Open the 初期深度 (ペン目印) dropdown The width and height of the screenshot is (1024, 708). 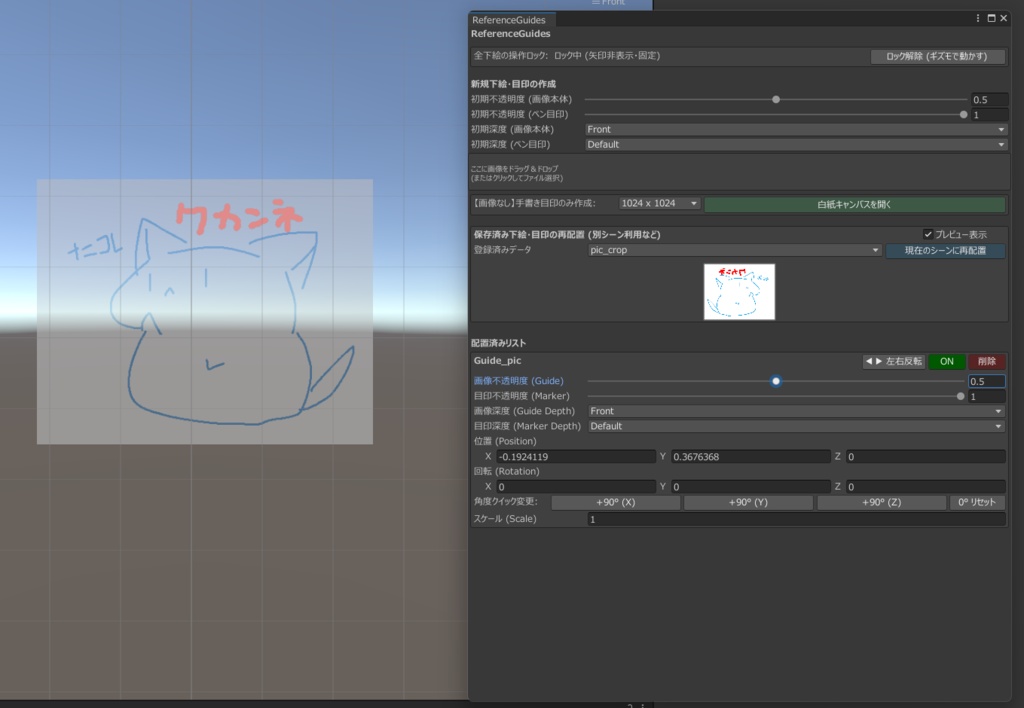[795, 144]
